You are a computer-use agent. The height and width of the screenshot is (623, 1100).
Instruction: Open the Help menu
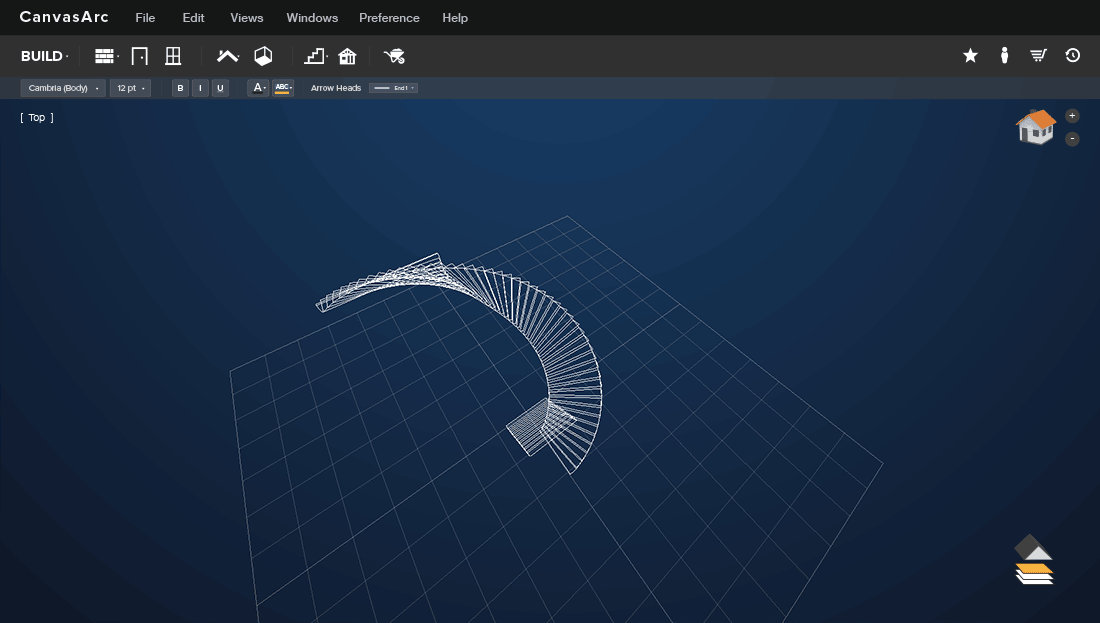455,18
